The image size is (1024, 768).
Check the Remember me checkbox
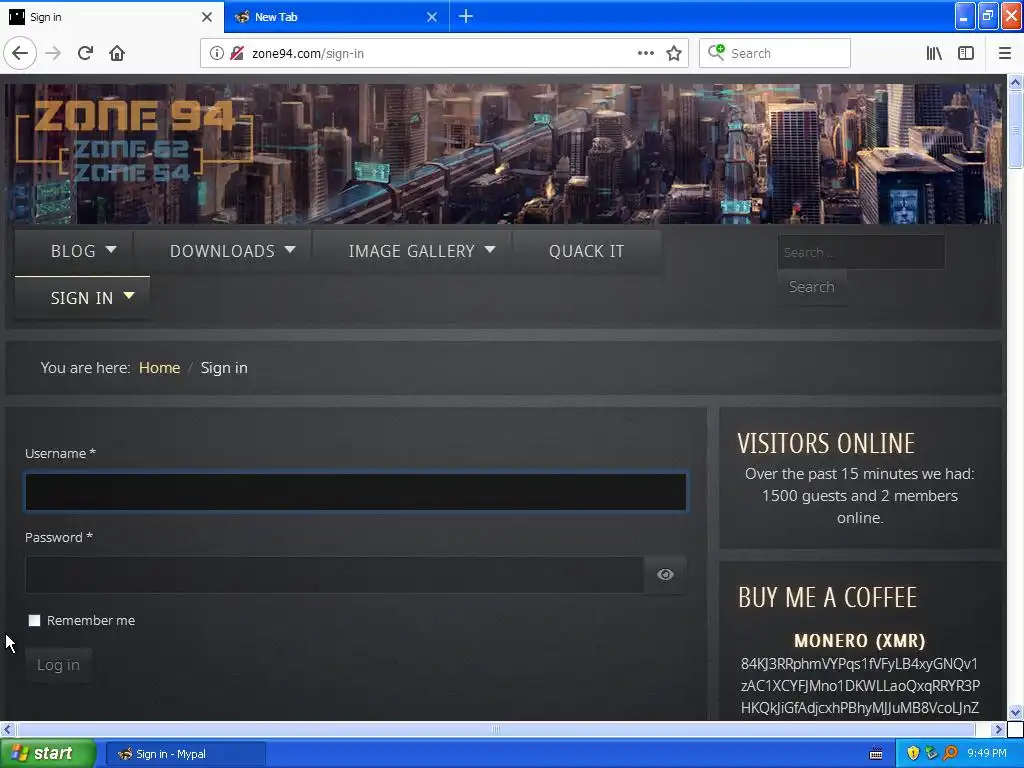point(35,620)
